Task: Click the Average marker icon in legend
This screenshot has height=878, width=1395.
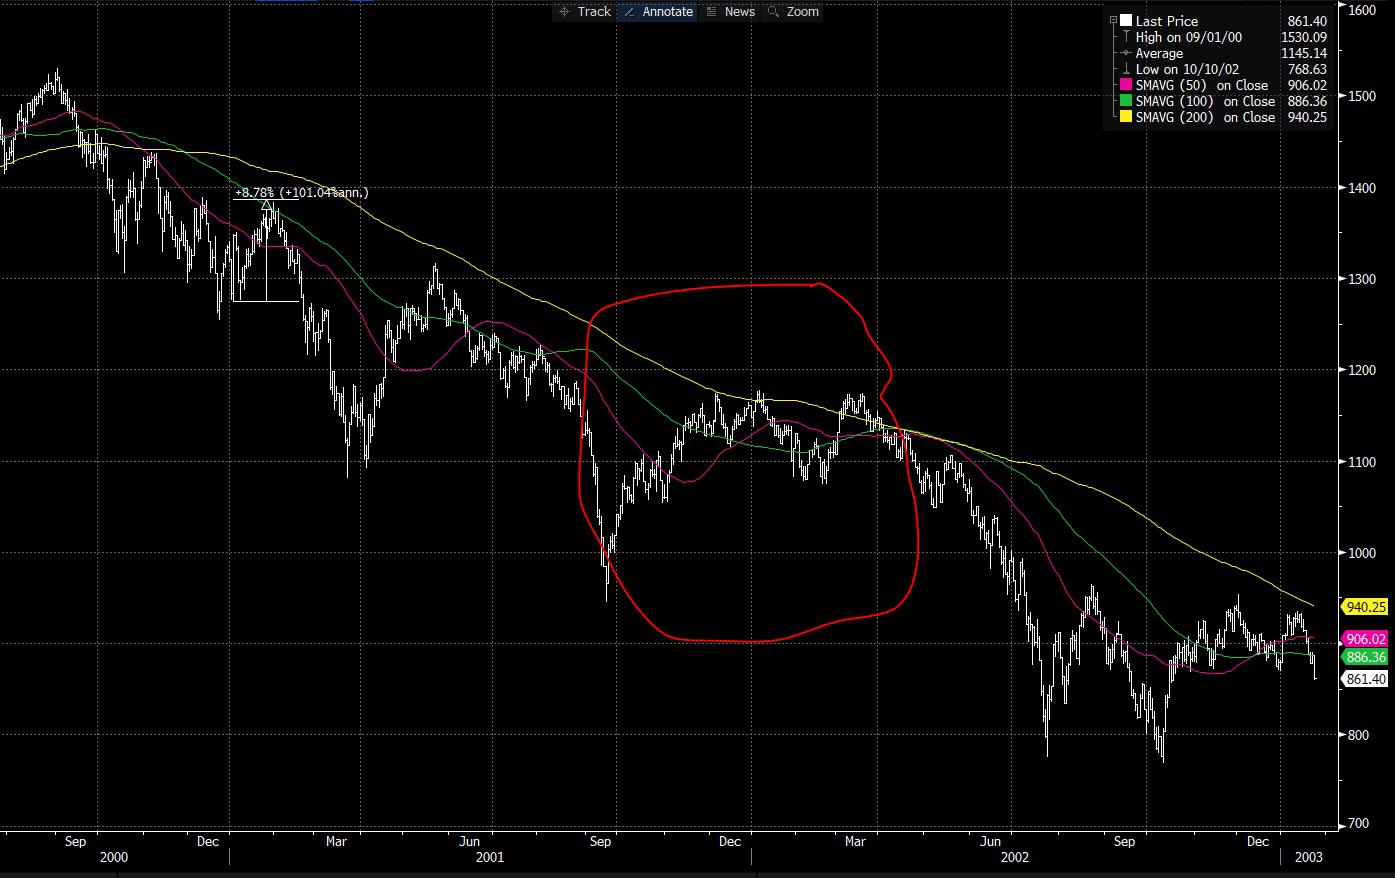Action: (x=1126, y=53)
